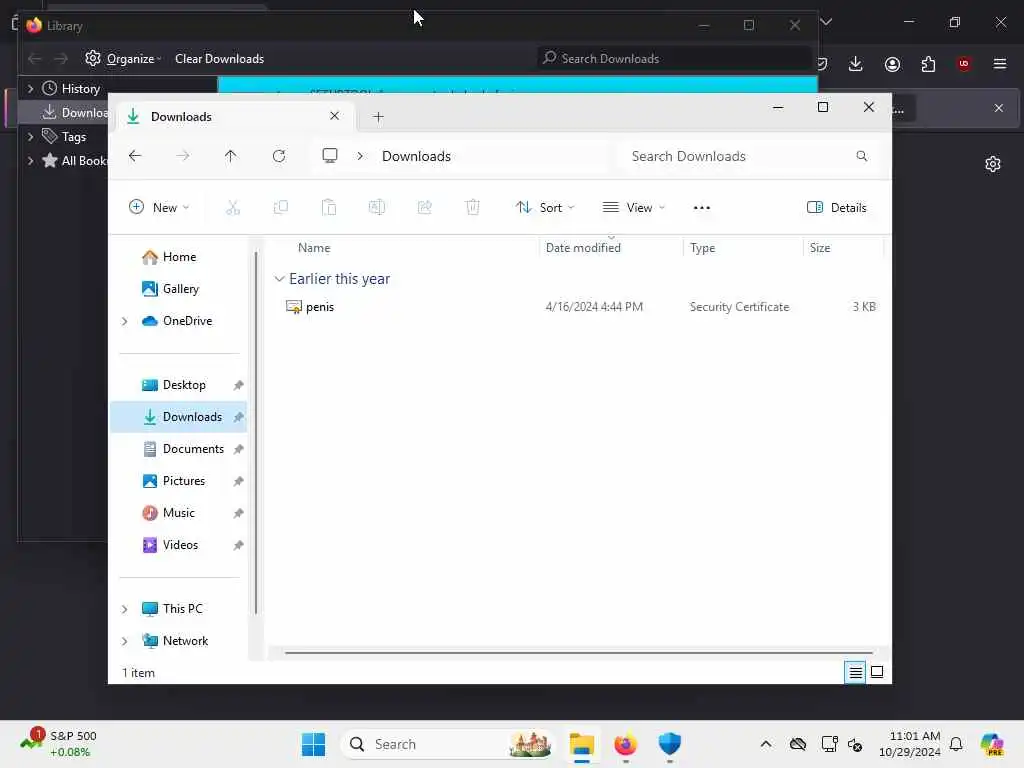Click the Share icon in Explorer toolbar
Image resolution: width=1024 pixels, height=768 pixels.
424,208
